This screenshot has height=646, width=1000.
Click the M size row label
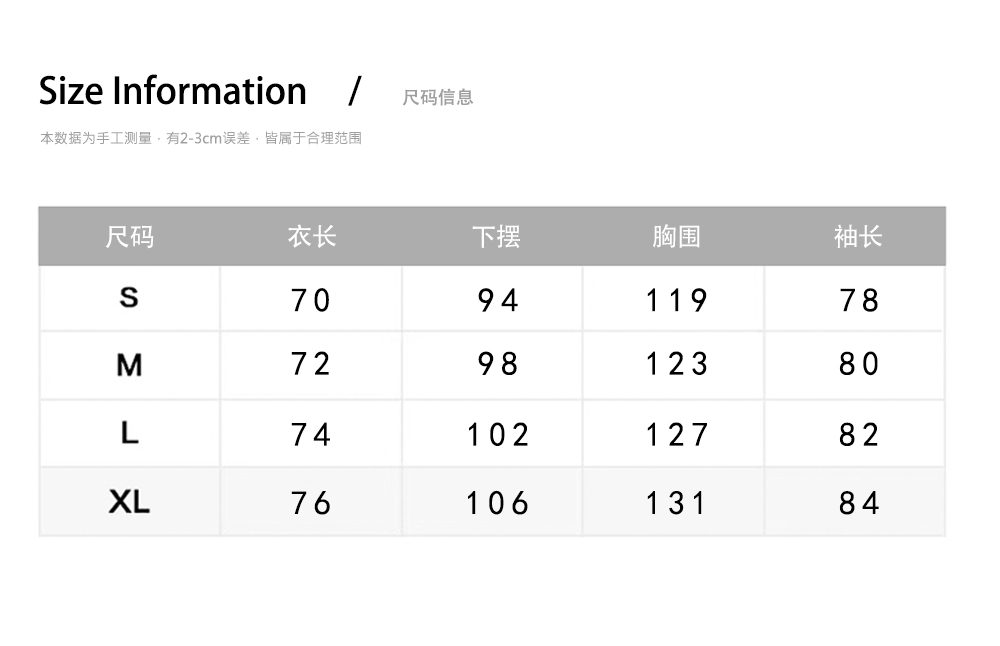click(x=129, y=365)
